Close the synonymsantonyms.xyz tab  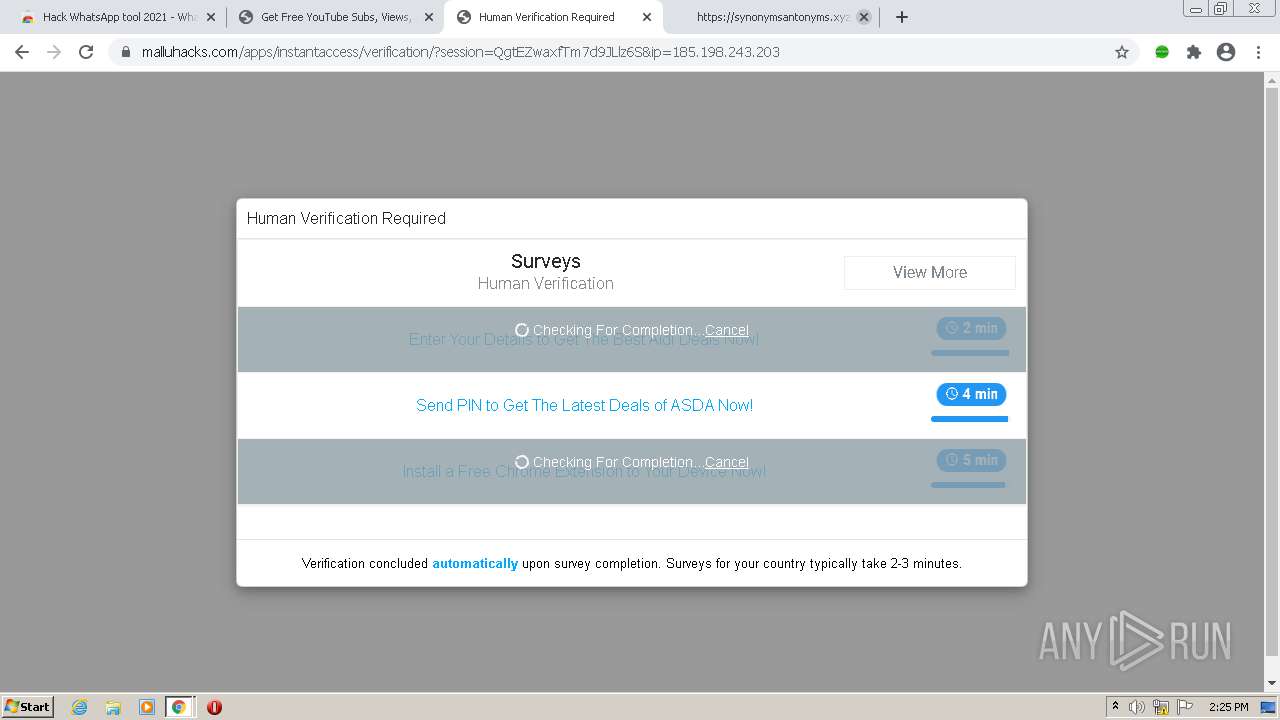point(864,17)
